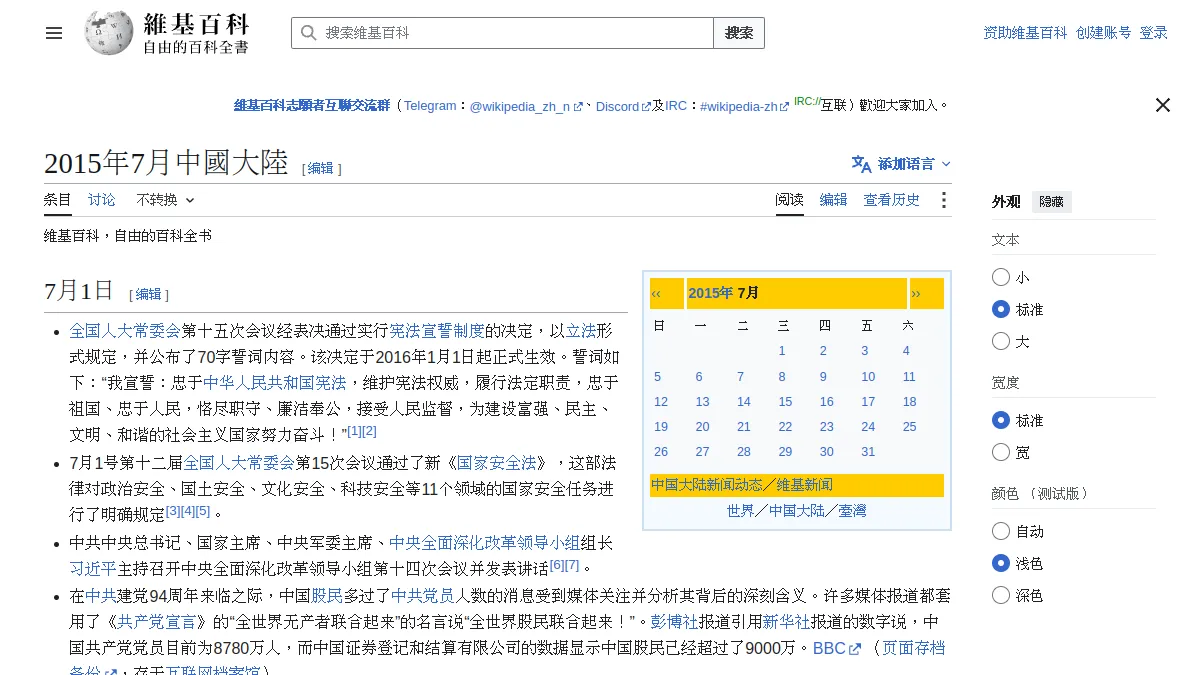Open the 创建账号 link

[x=1104, y=33]
